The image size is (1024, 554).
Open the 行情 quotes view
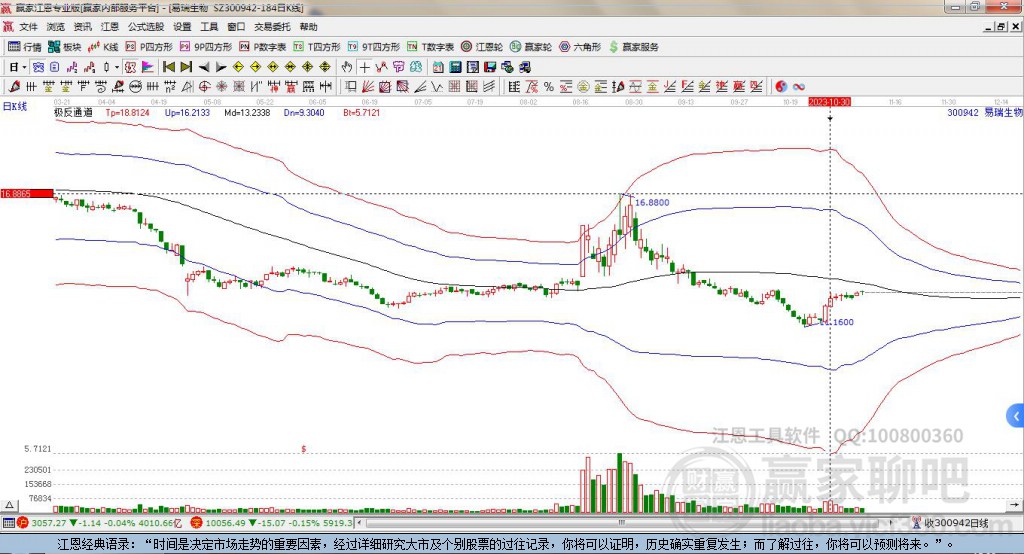point(24,47)
